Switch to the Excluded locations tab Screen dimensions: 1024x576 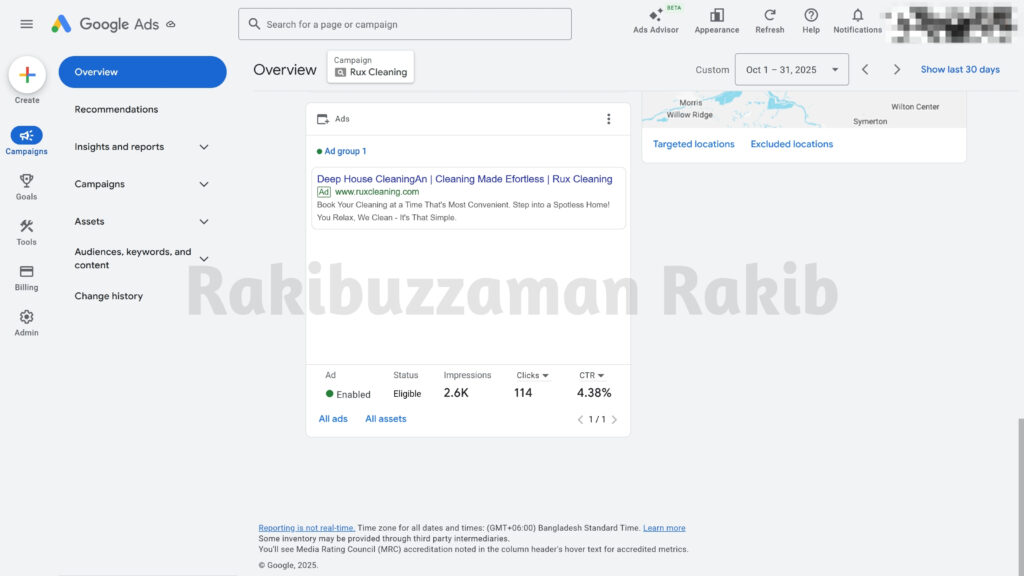(791, 143)
